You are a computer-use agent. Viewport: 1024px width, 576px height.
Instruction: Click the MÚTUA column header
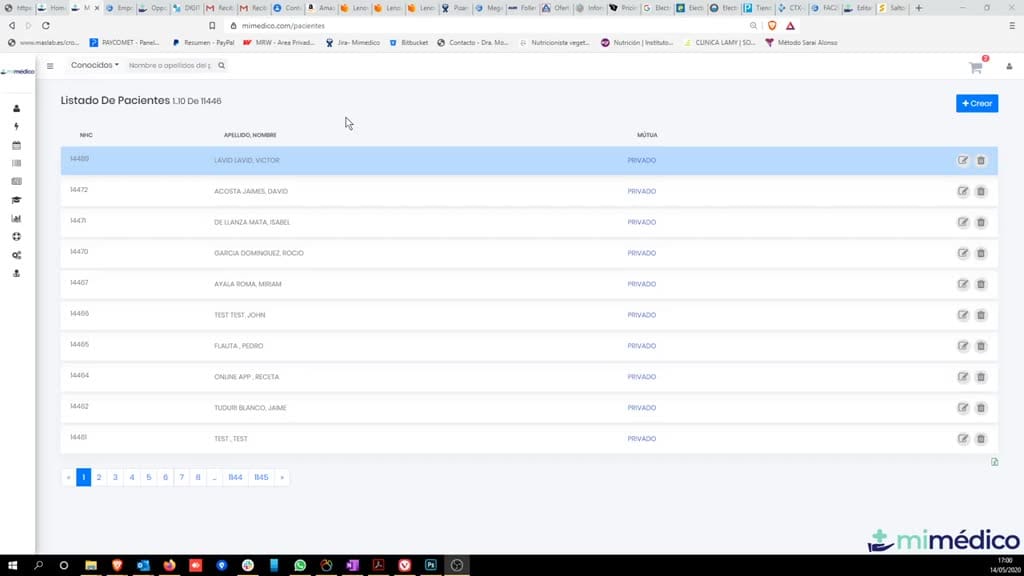[x=647, y=135]
